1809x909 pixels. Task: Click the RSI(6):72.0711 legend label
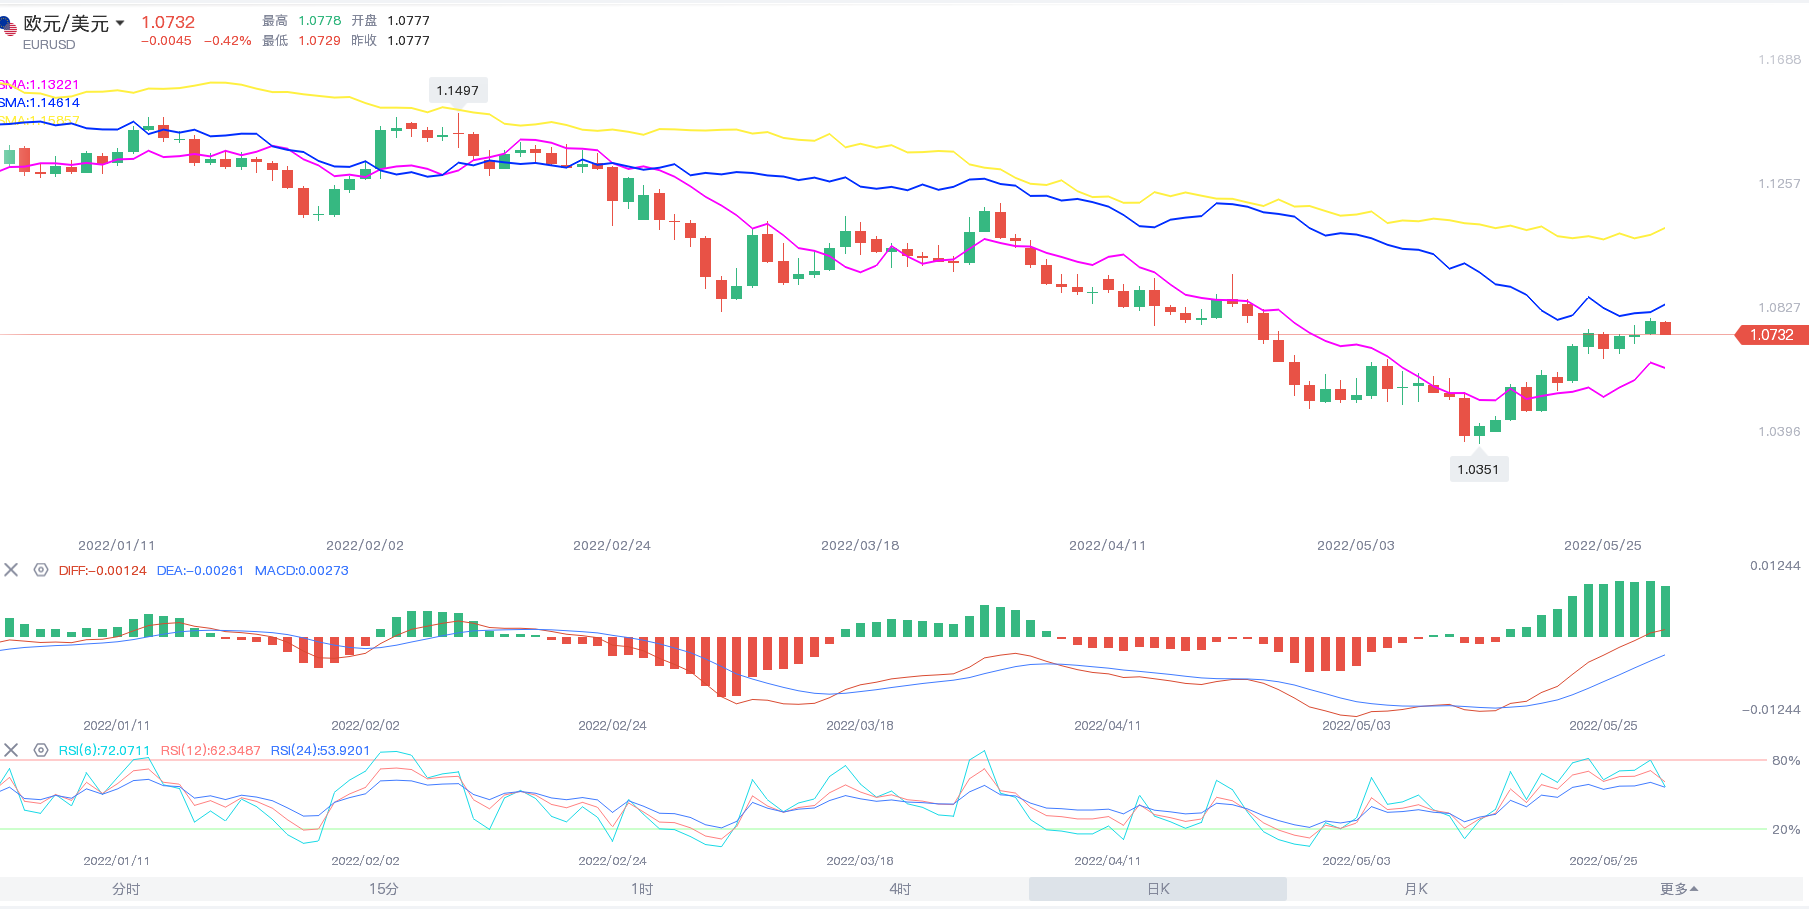(x=104, y=750)
